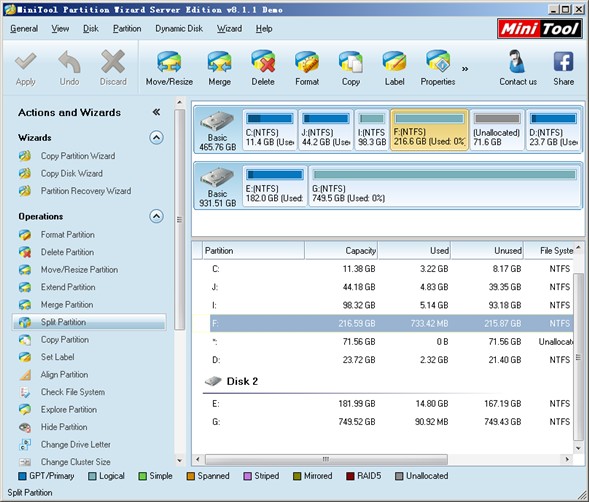Click Merge Partition icon in sidebar
Image resolution: width=589 pixels, height=502 pixels.
coord(25,304)
